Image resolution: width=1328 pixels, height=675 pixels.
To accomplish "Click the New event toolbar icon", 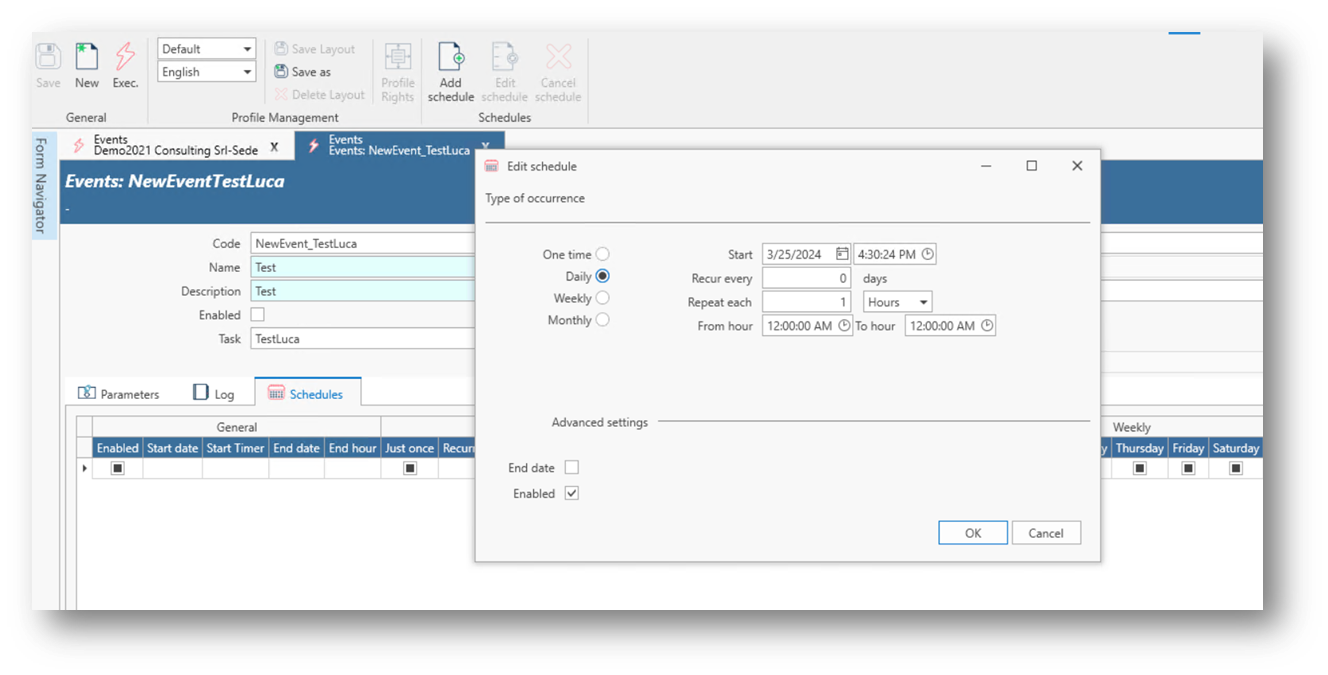I will [87, 58].
